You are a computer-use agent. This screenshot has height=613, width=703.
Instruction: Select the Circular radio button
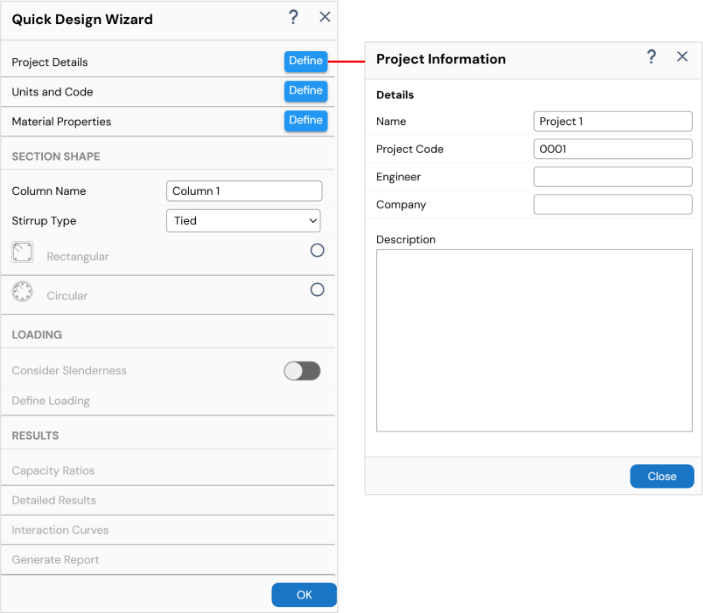point(317,290)
